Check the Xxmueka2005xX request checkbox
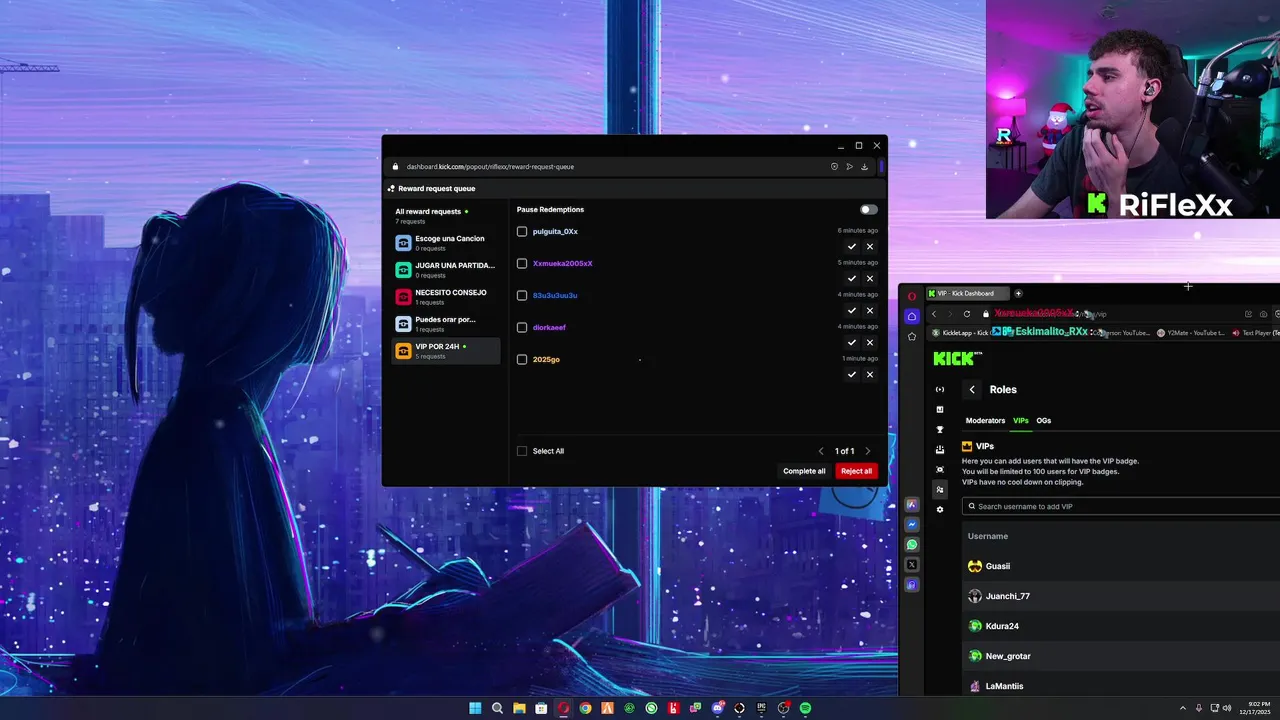 click(522, 264)
